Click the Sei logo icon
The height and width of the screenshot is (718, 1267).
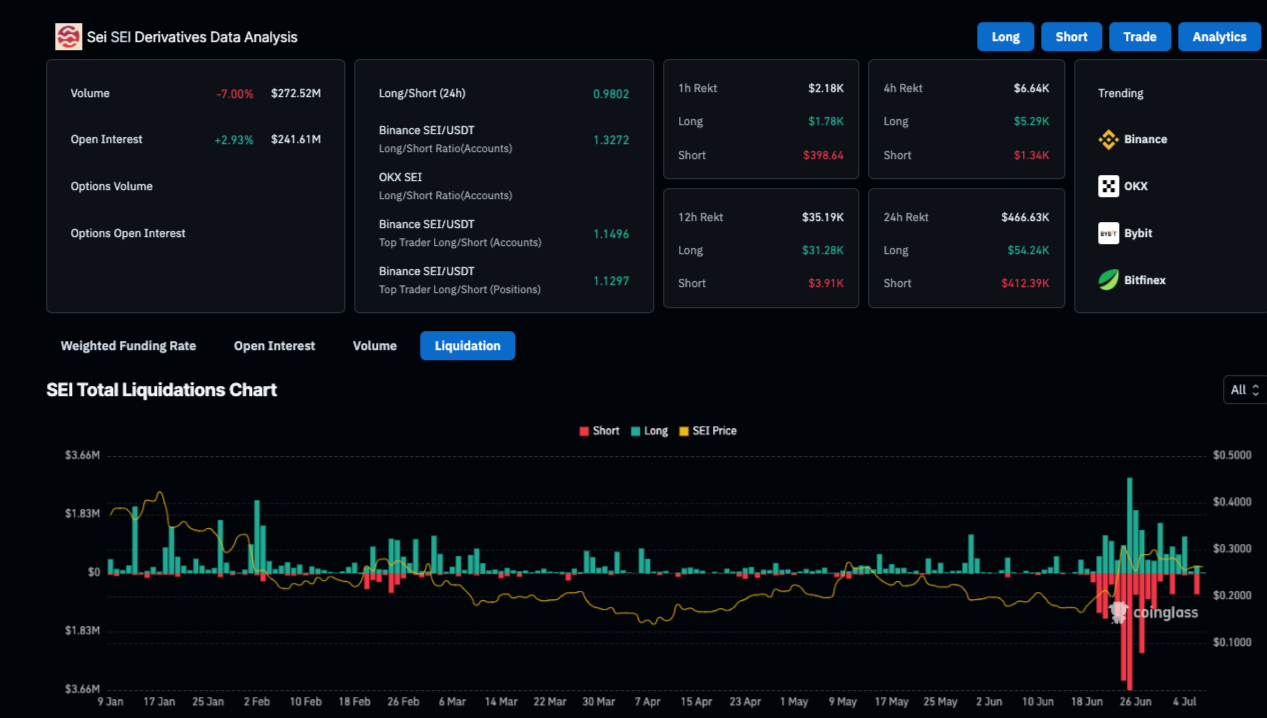pyautogui.click(x=68, y=37)
